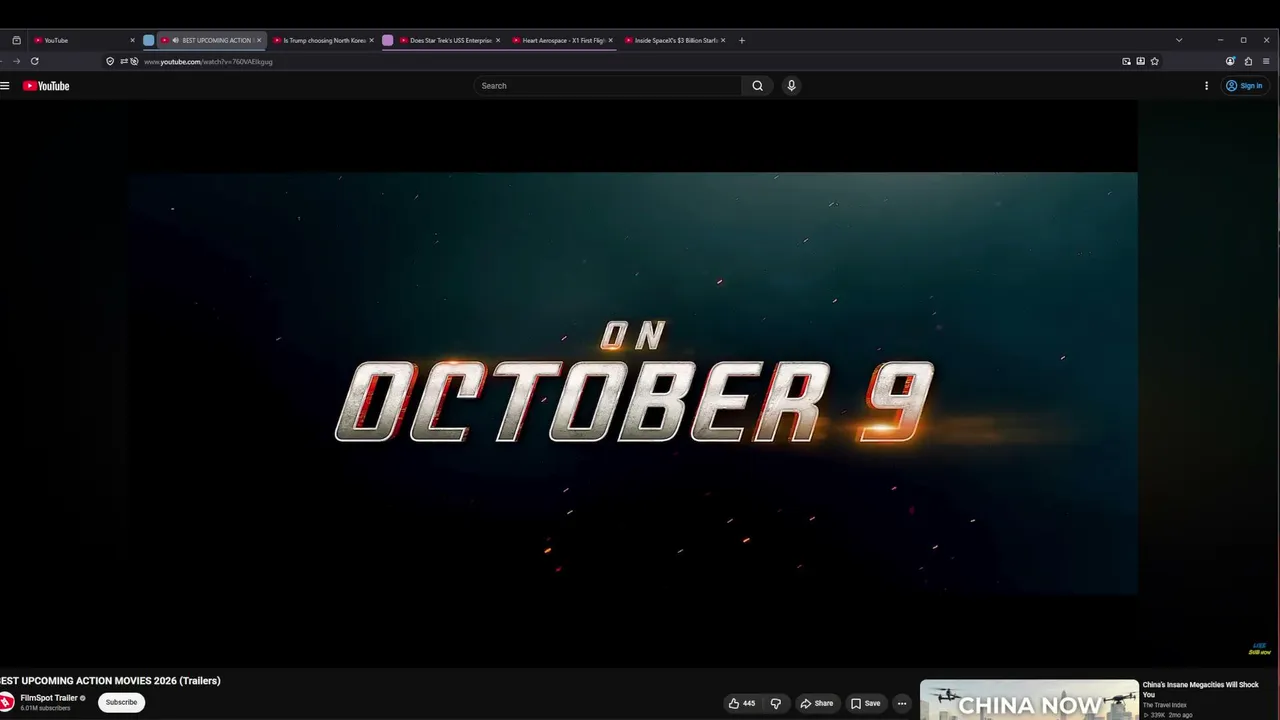Bookmark this page with the star
1280x720 pixels.
(x=1154, y=61)
